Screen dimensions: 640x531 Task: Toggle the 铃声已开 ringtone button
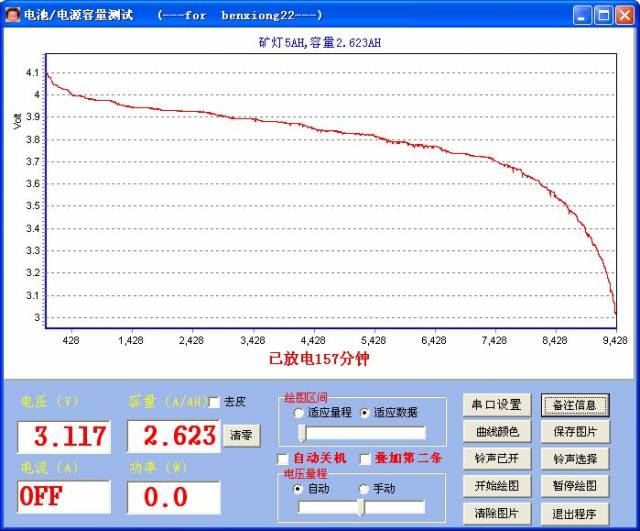tap(497, 459)
